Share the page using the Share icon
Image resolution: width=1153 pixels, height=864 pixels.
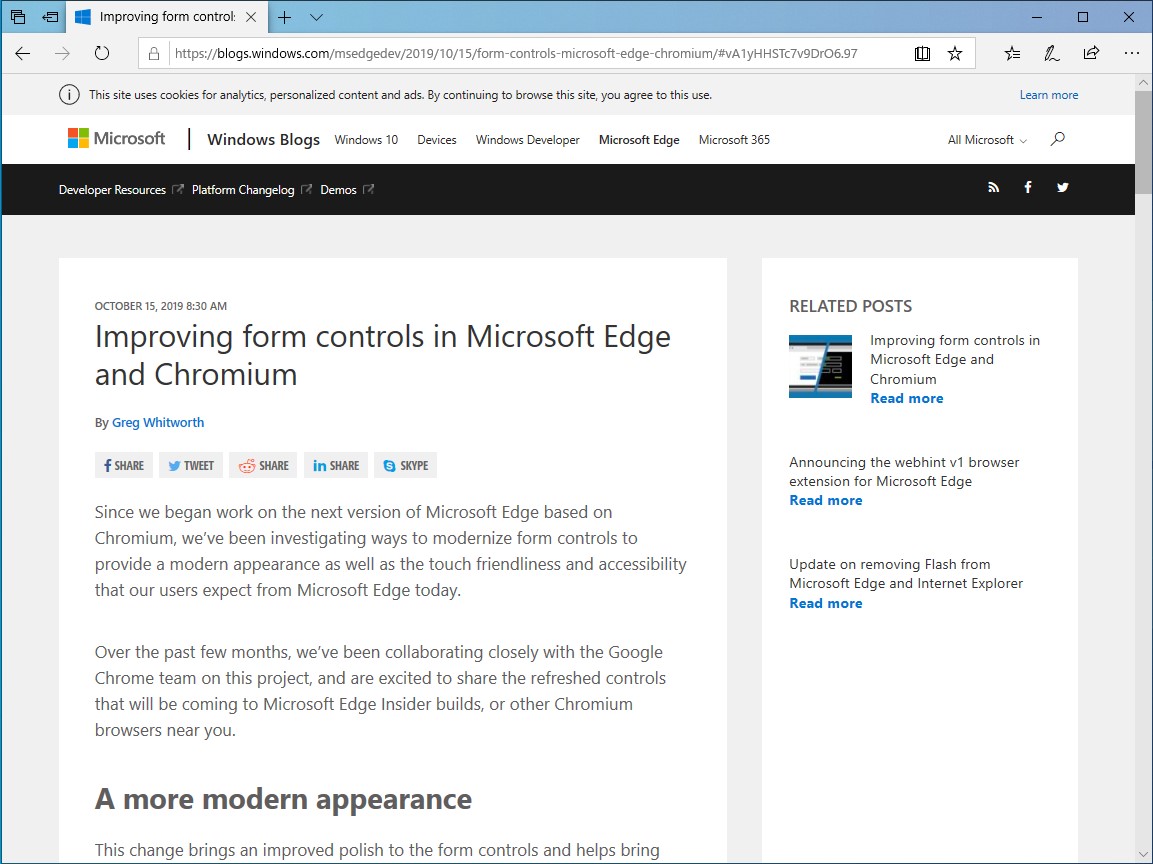pyautogui.click(x=1091, y=53)
